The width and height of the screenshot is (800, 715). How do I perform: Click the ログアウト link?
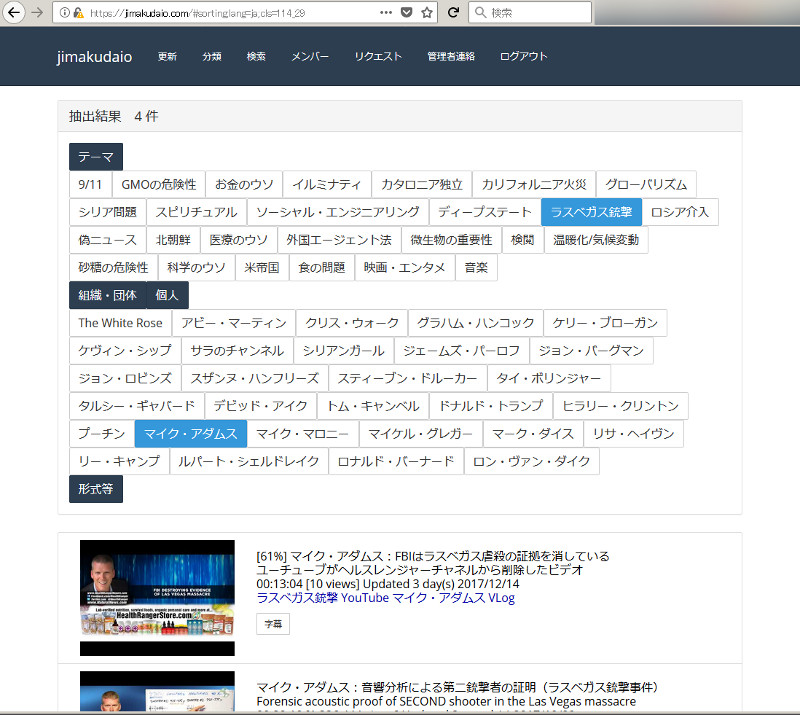click(x=523, y=57)
